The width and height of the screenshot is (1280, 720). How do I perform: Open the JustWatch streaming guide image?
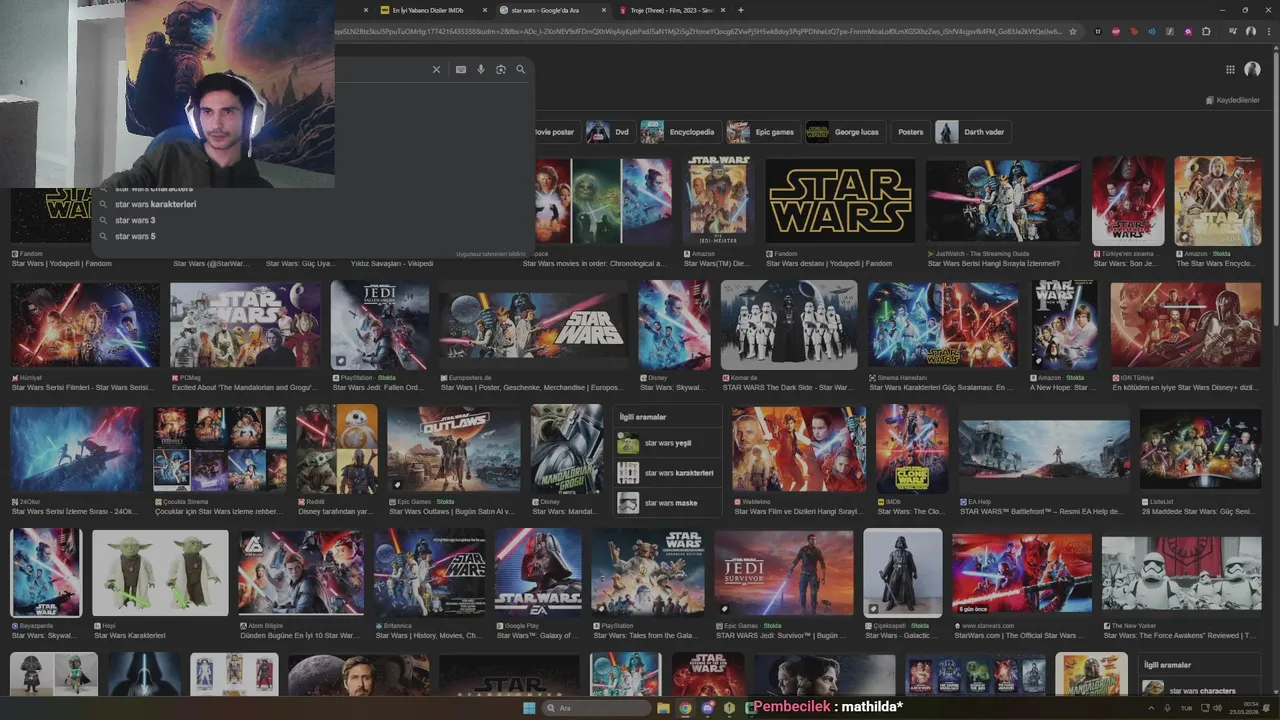pyautogui.click(x=1003, y=200)
